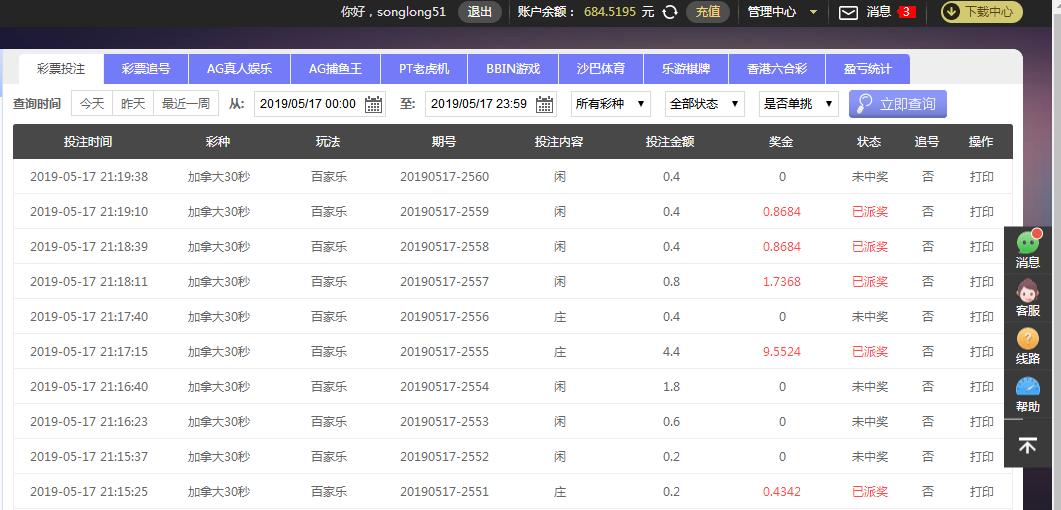The image size is (1061, 510).
Task: Switch to the AG真人娱乐 tab
Action: 239,69
